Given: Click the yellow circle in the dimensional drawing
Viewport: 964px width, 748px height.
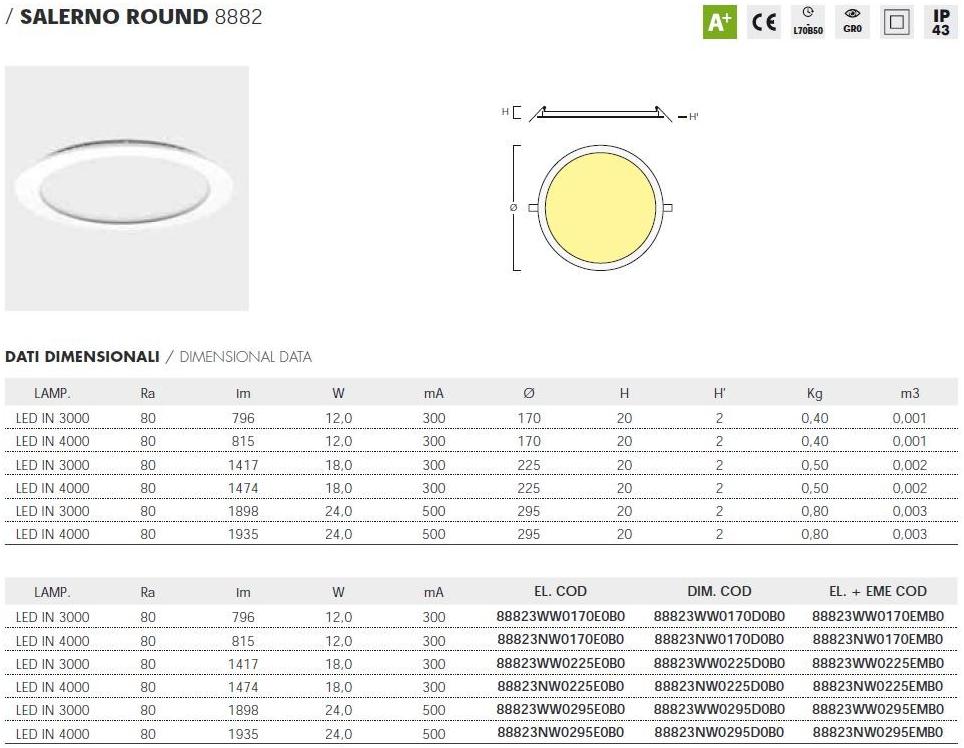Looking at the screenshot, I should coord(600,207).
